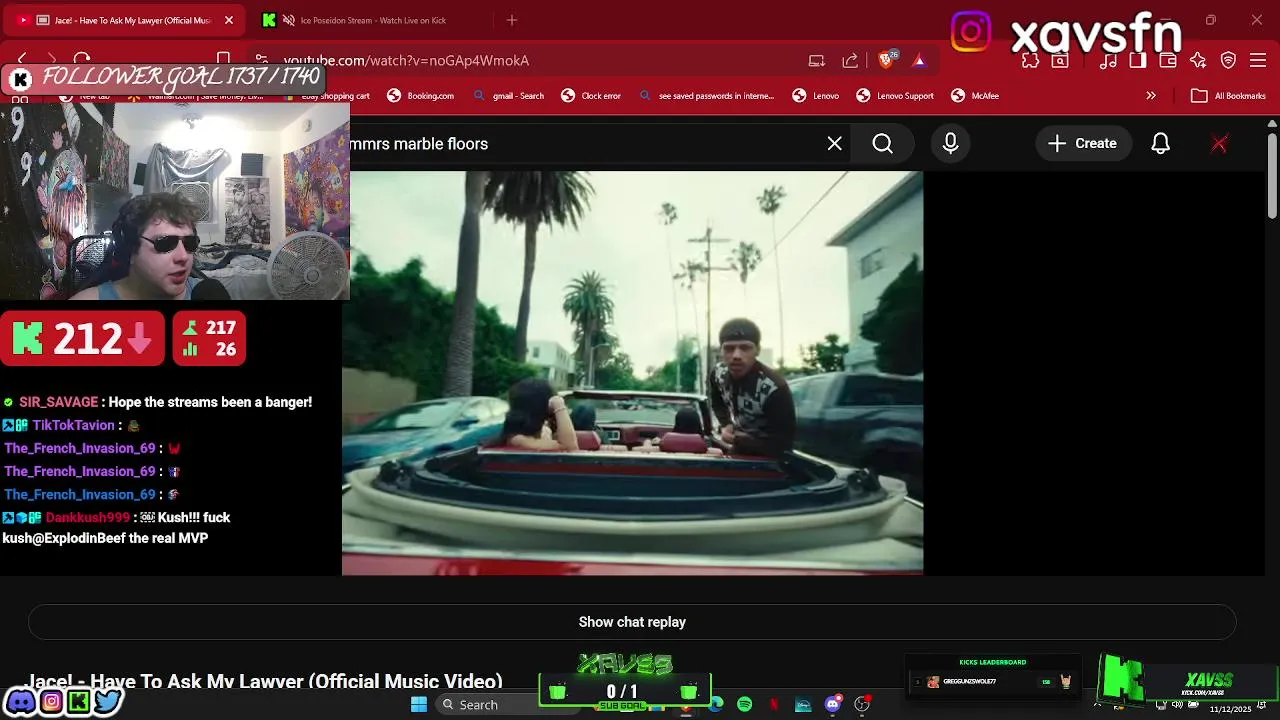Click username SIR_SAVAGE in chat

[x=59, y=402]
